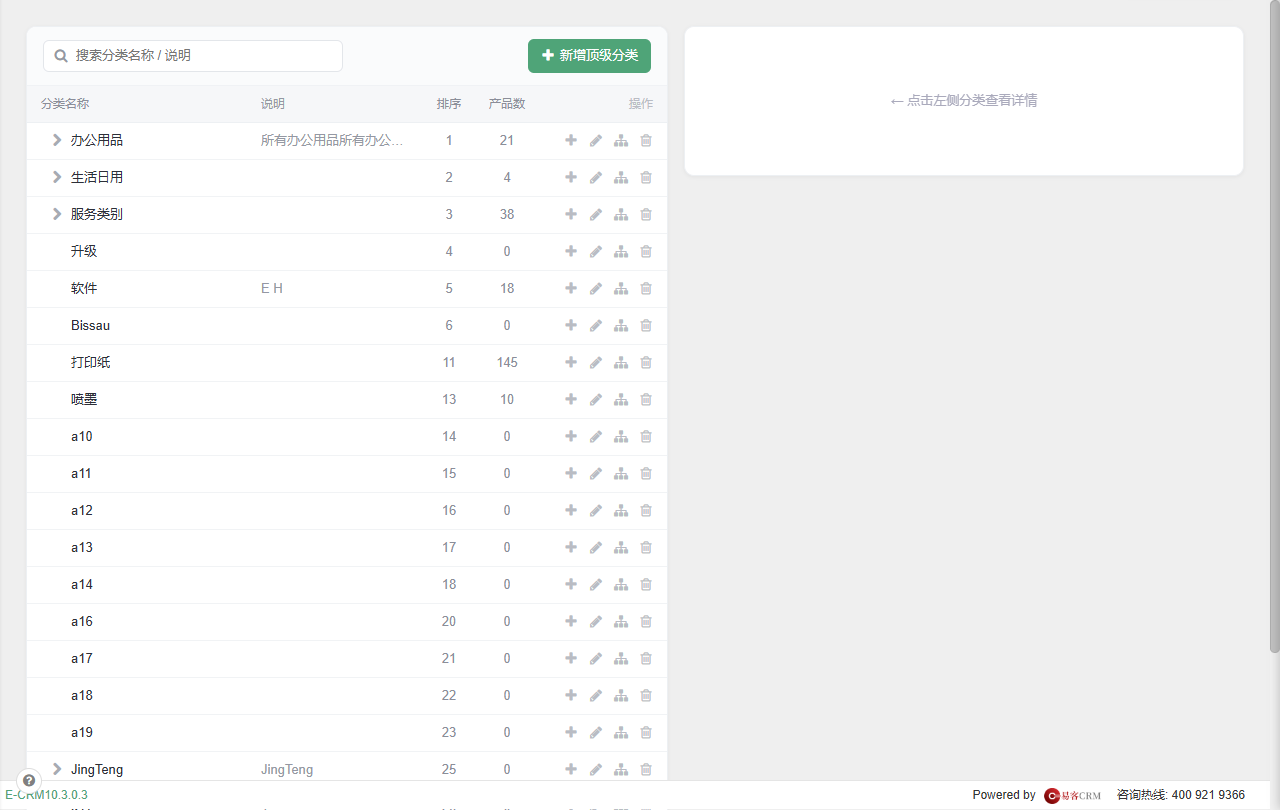Viewport: 1280px width, 810px height.
Task: Click product count 38 in 服务类别 row
Action: click(x=507, y=214)
